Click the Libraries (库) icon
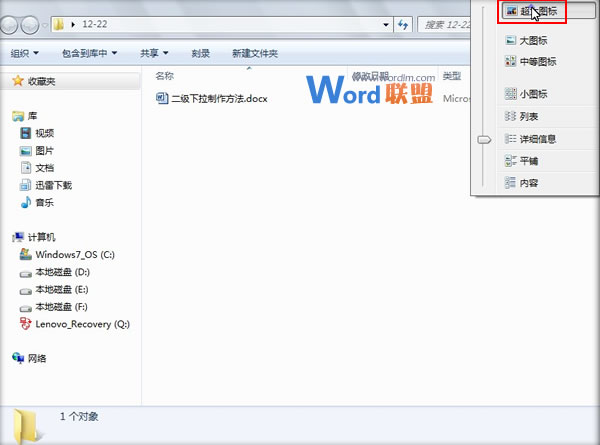The image size is (600, 445). [18, 116]
